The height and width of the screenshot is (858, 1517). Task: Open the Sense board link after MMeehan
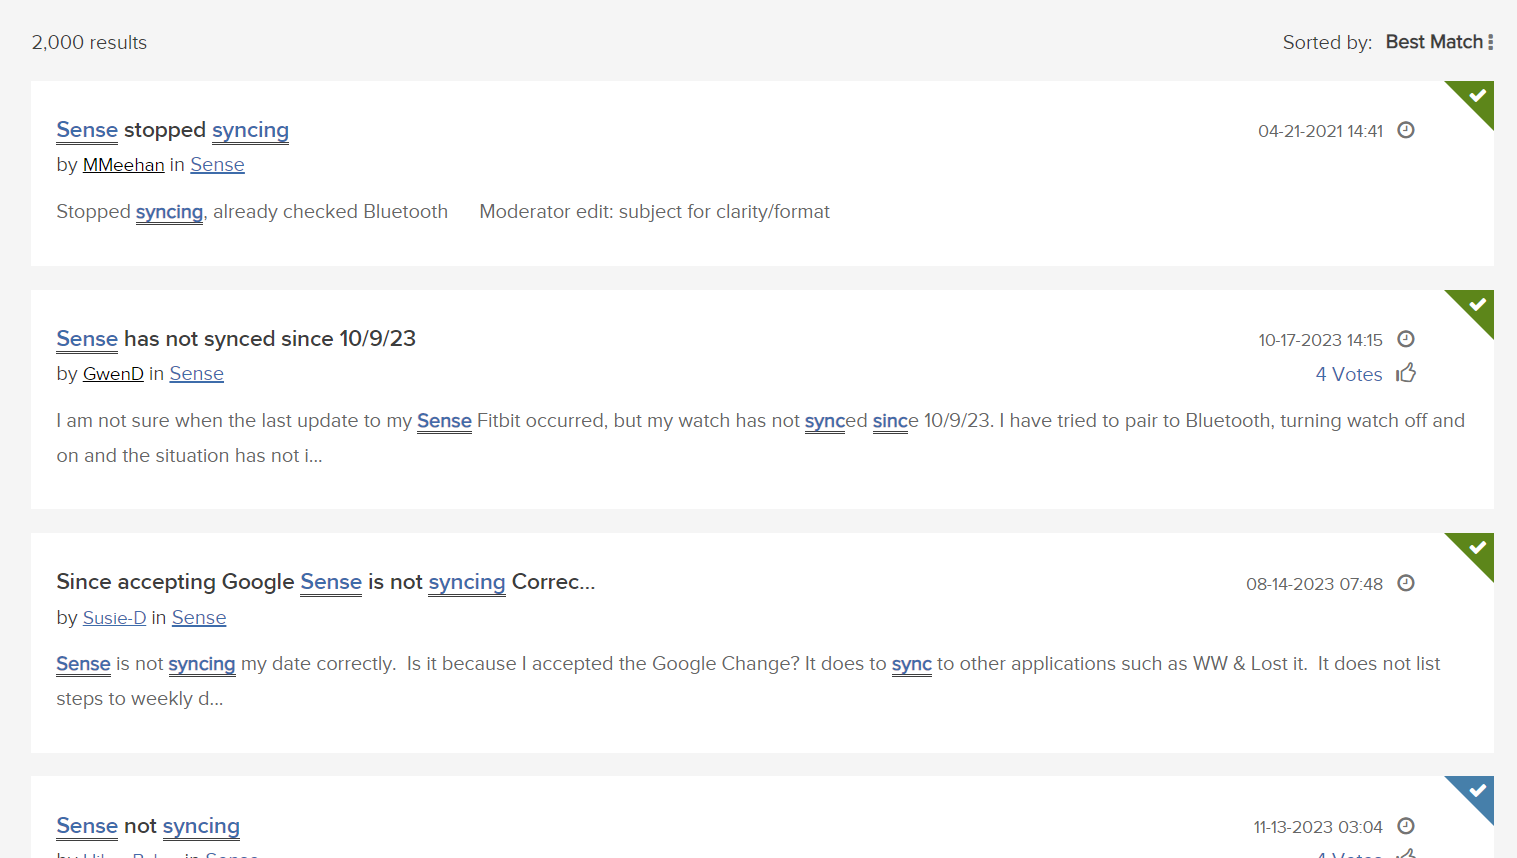point(217,165)
